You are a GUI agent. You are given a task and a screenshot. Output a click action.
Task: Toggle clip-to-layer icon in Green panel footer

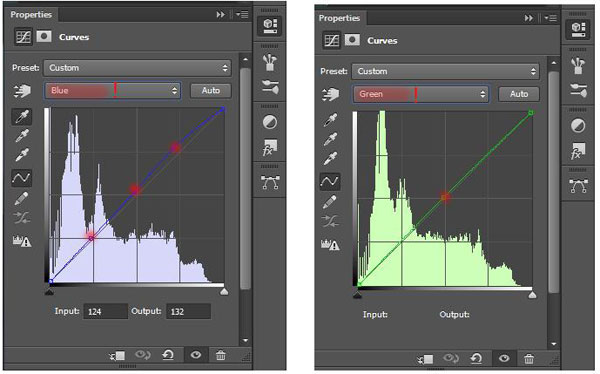(x=425, y=359)
